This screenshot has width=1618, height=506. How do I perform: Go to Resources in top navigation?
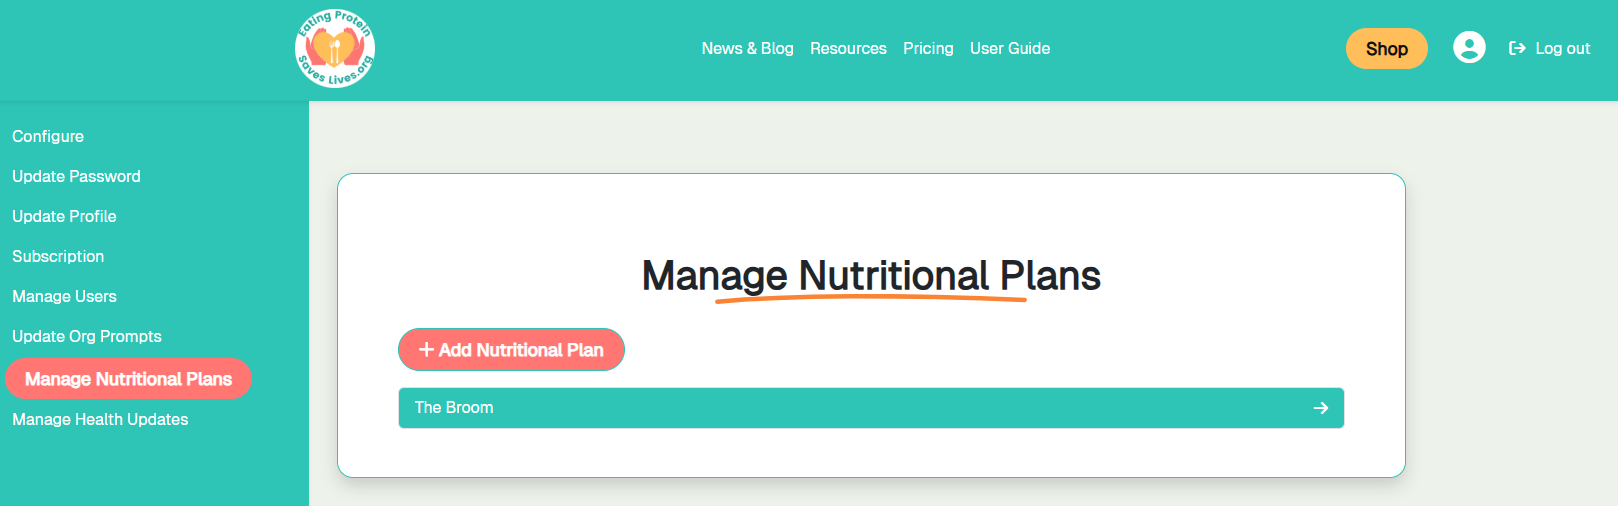point(848,48)
